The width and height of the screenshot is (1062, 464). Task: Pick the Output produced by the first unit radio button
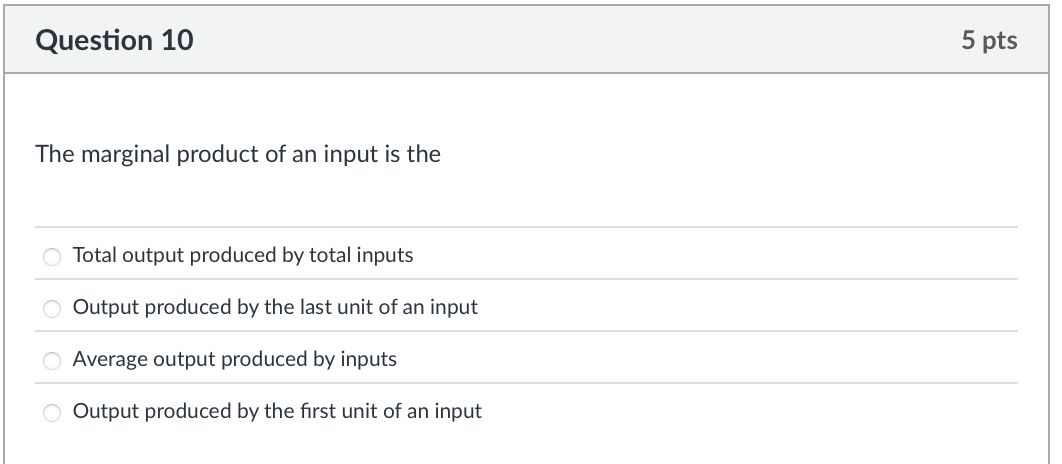click(x=52, y=412)
